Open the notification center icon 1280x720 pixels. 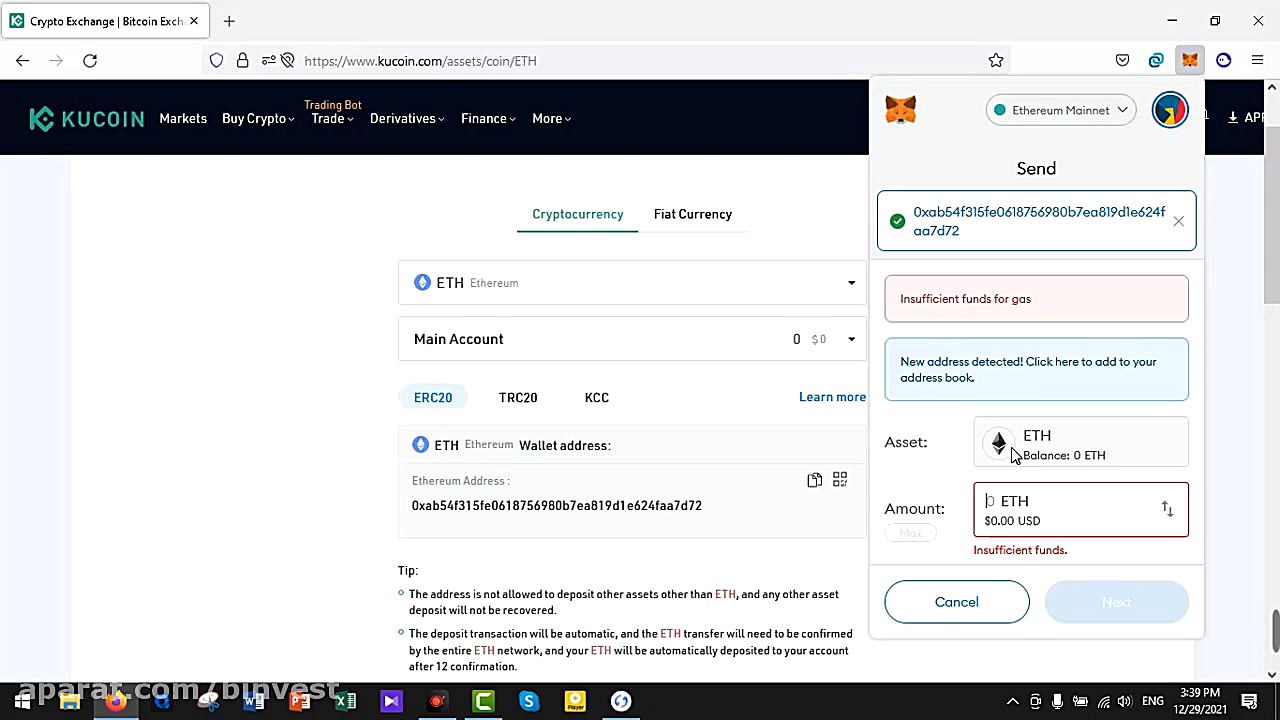click(1249, 702)
